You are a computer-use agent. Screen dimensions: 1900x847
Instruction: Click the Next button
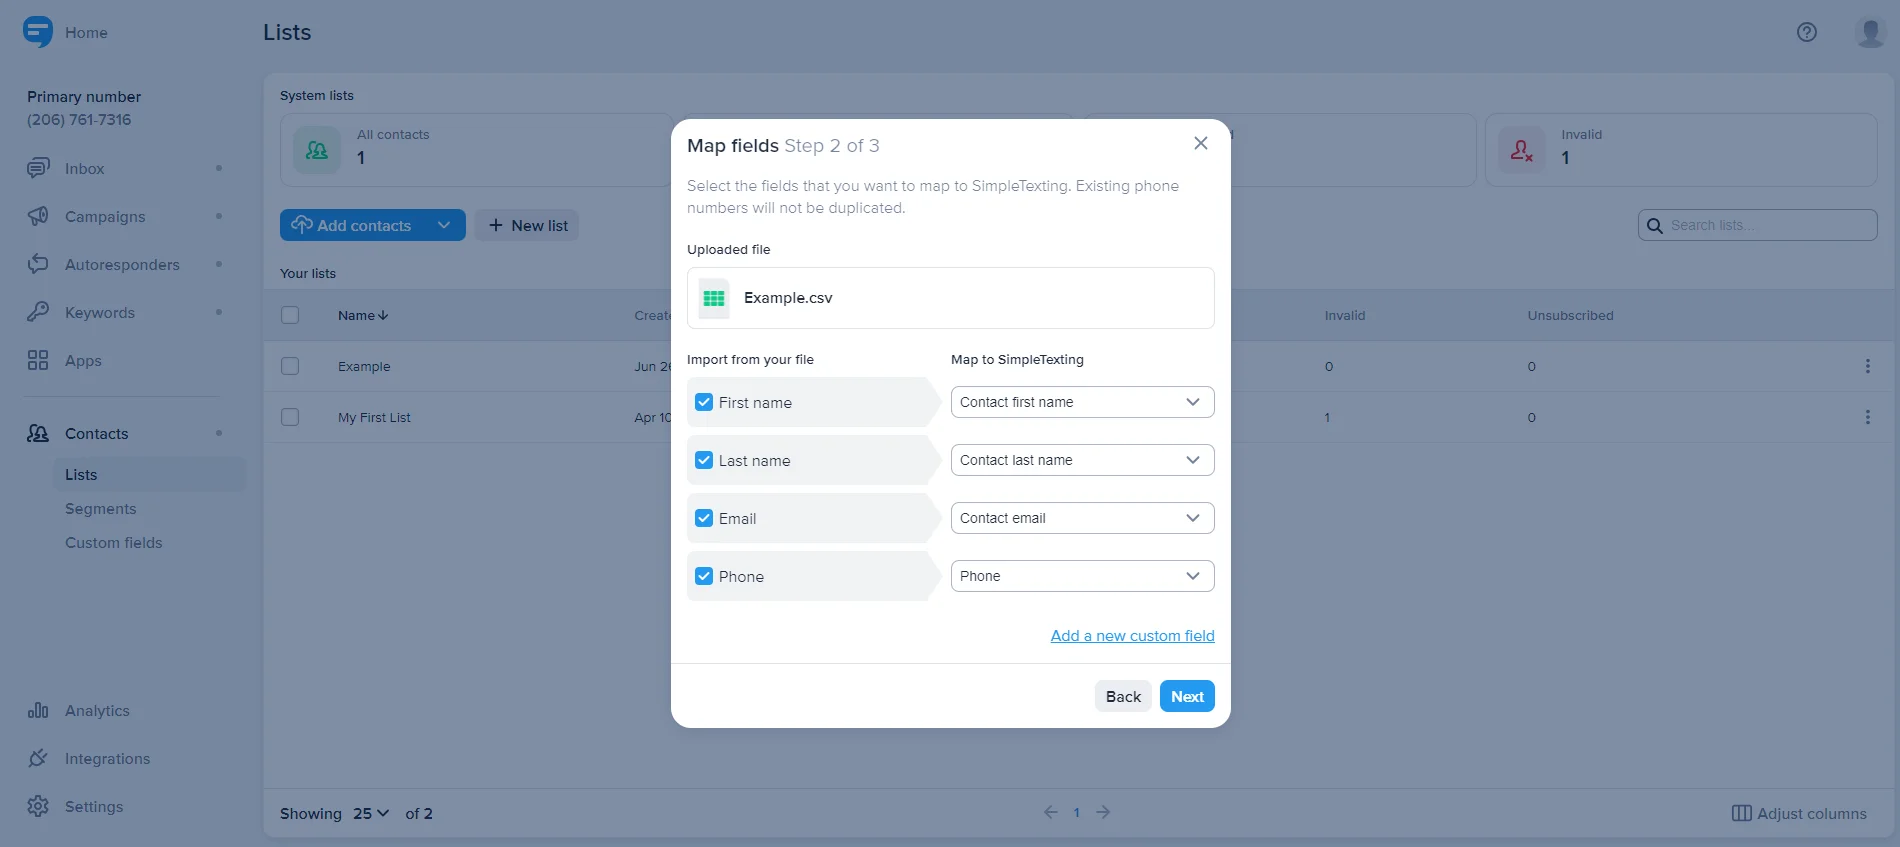1186,697
